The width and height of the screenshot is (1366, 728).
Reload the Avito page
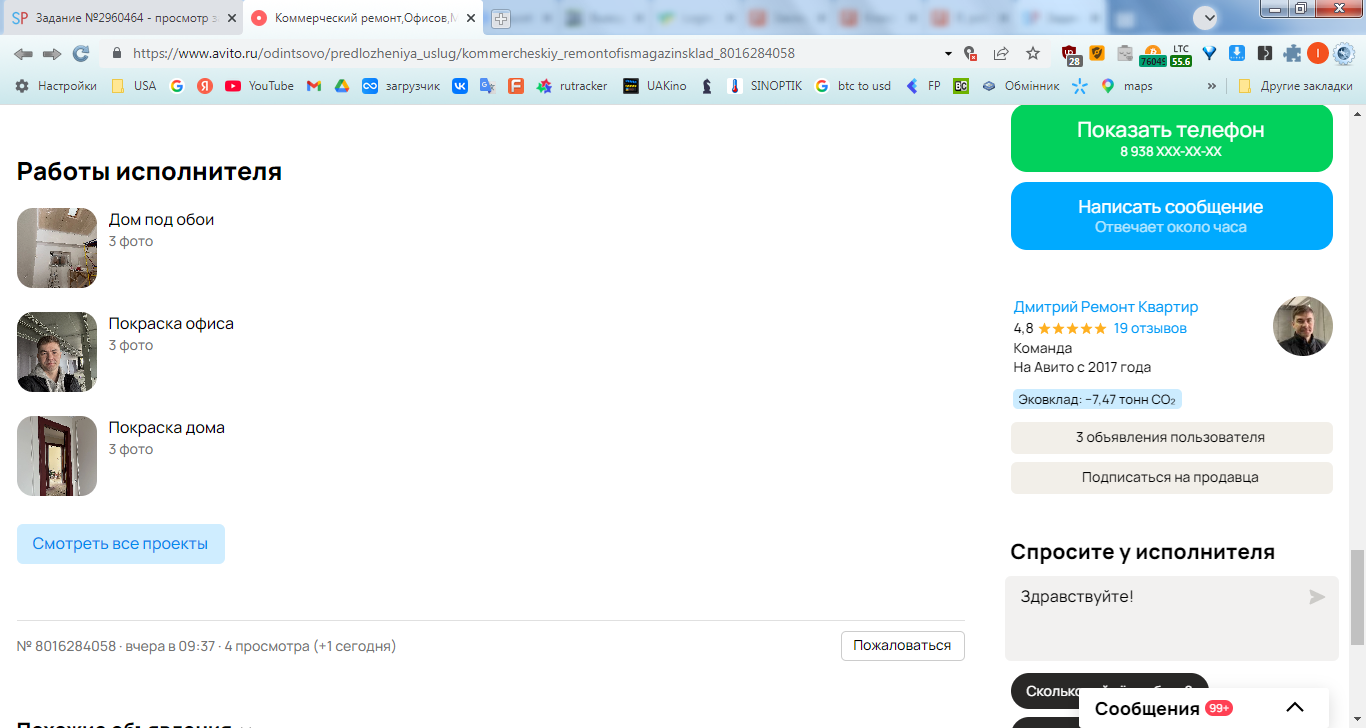[x=81, y=53]
